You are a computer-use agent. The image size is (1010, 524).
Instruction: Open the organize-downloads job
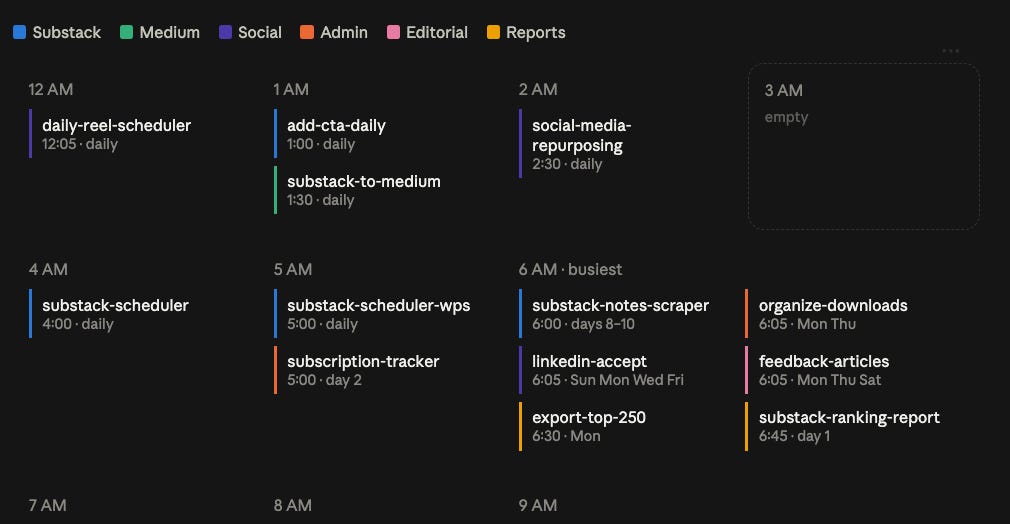[827, 314]
